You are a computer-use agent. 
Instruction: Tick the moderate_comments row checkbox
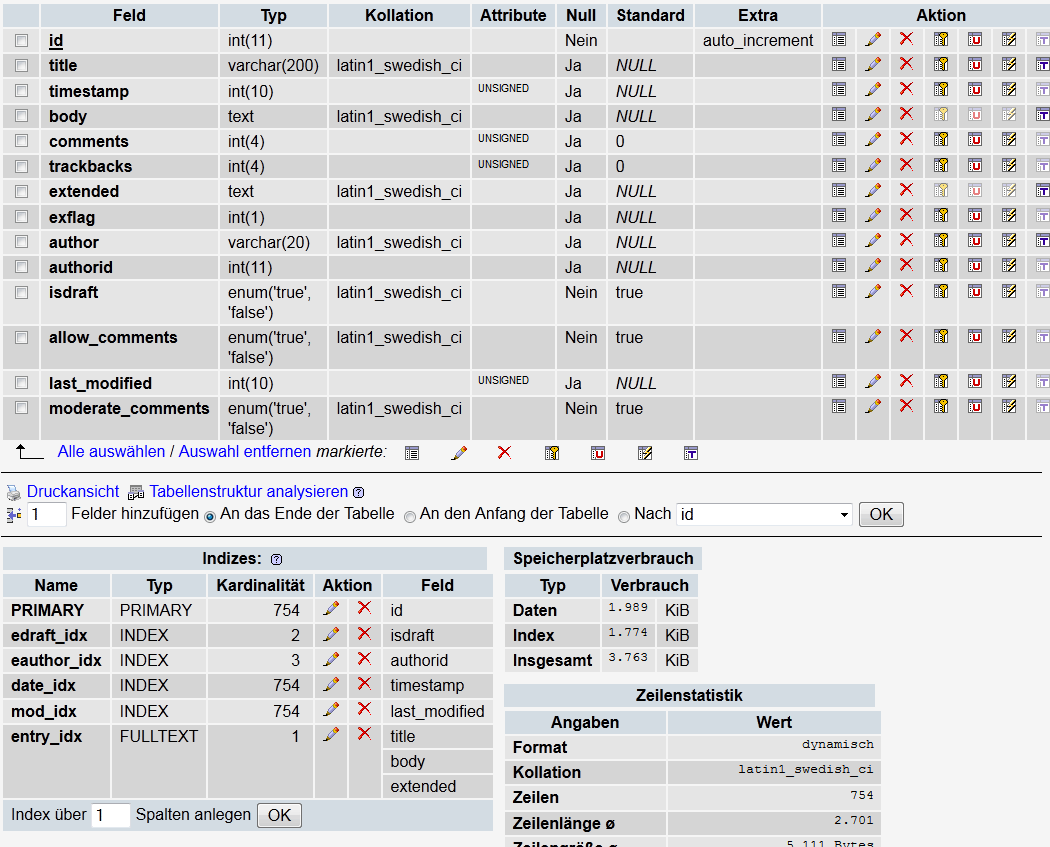pos(22,408)
